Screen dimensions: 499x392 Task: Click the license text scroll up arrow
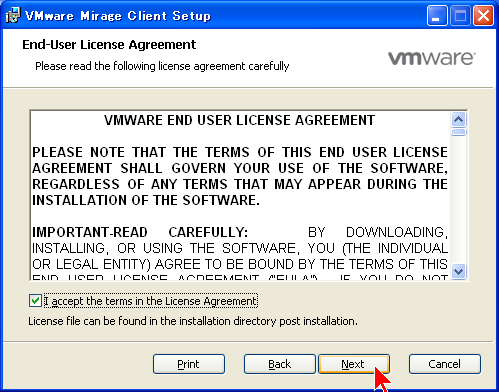(459, 119)
